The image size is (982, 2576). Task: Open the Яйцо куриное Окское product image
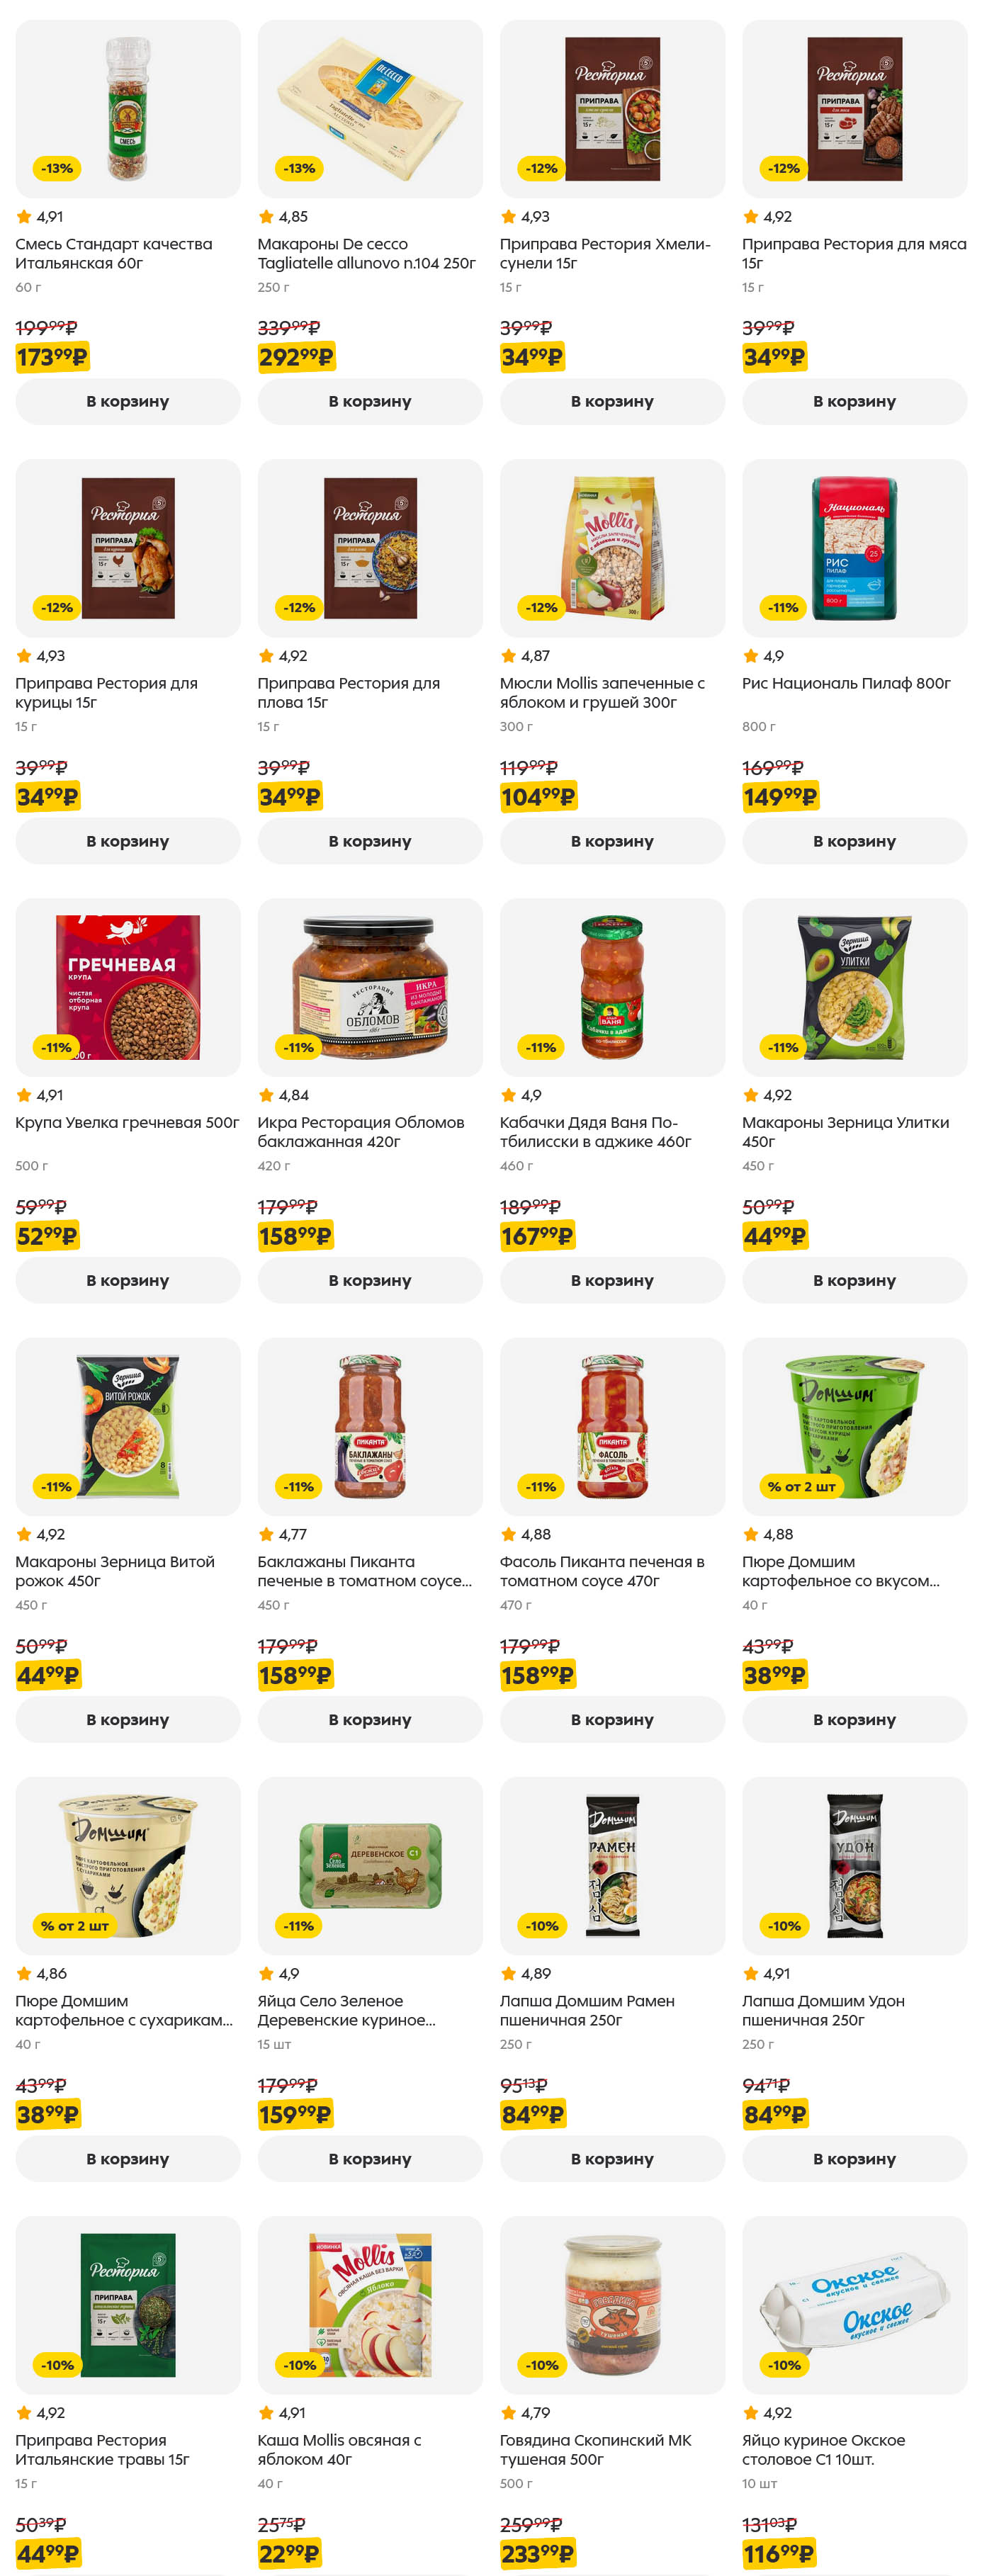click(x=854, y=2304)
